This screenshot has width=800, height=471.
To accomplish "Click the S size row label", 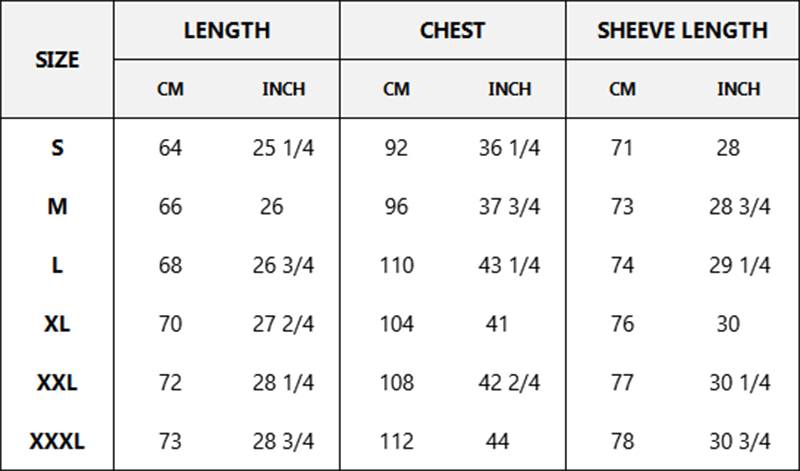I will click(x=57, y=148).
